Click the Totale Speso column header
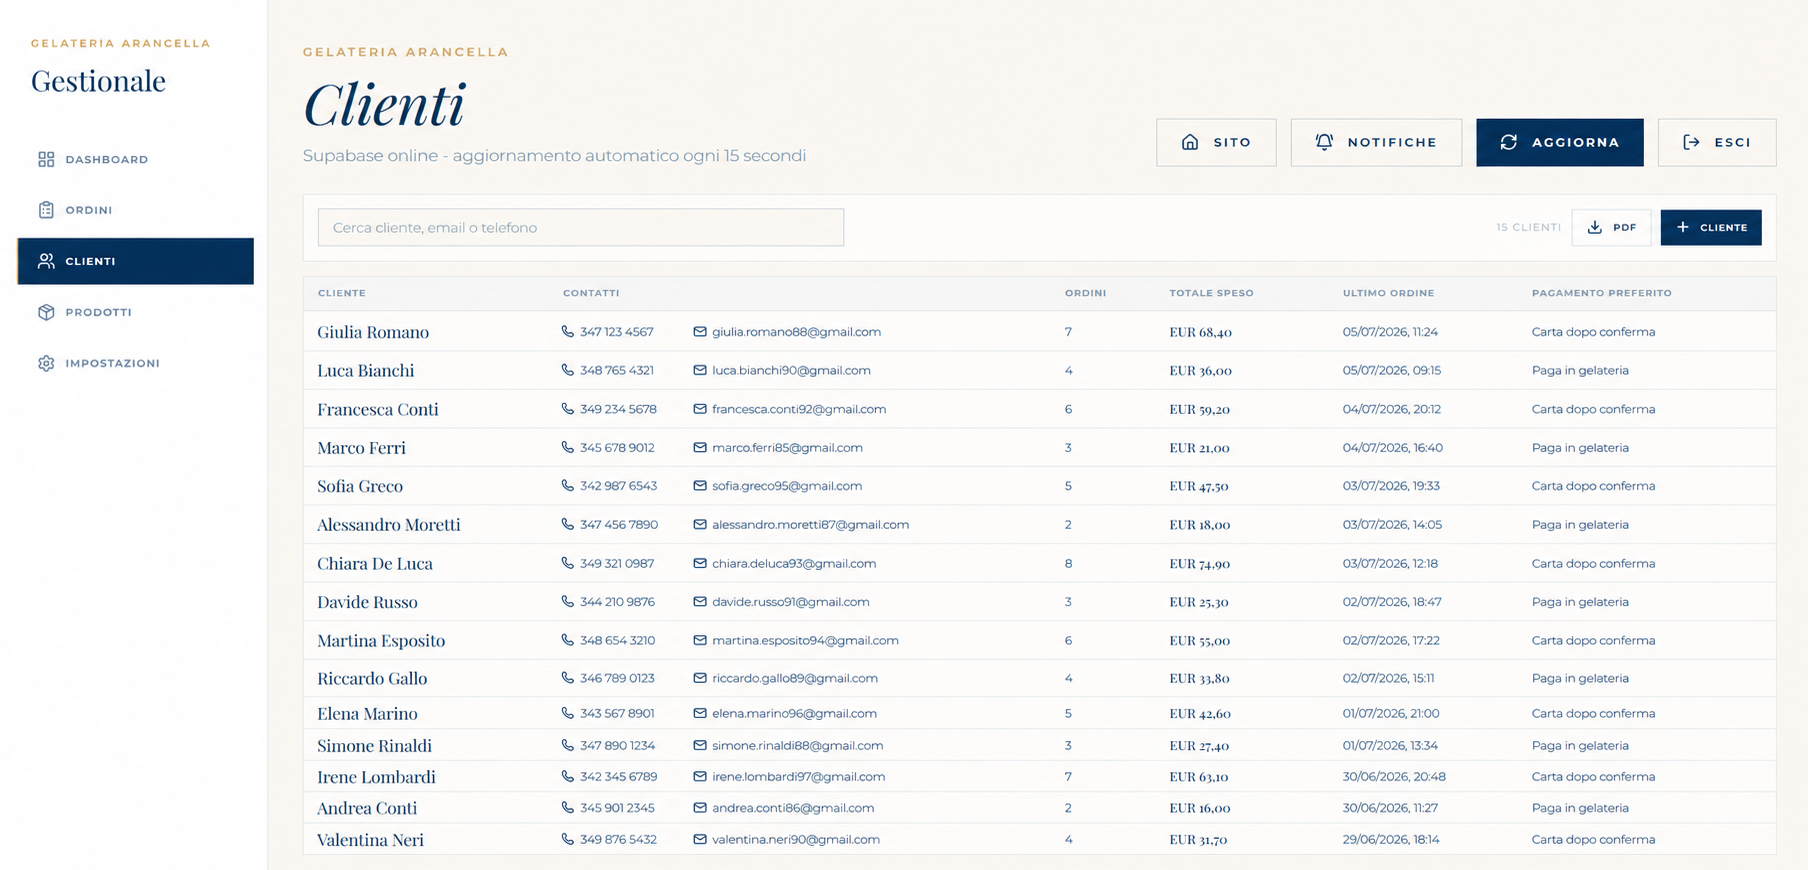Screen dimensions: 1808x870 (1211, 293)
